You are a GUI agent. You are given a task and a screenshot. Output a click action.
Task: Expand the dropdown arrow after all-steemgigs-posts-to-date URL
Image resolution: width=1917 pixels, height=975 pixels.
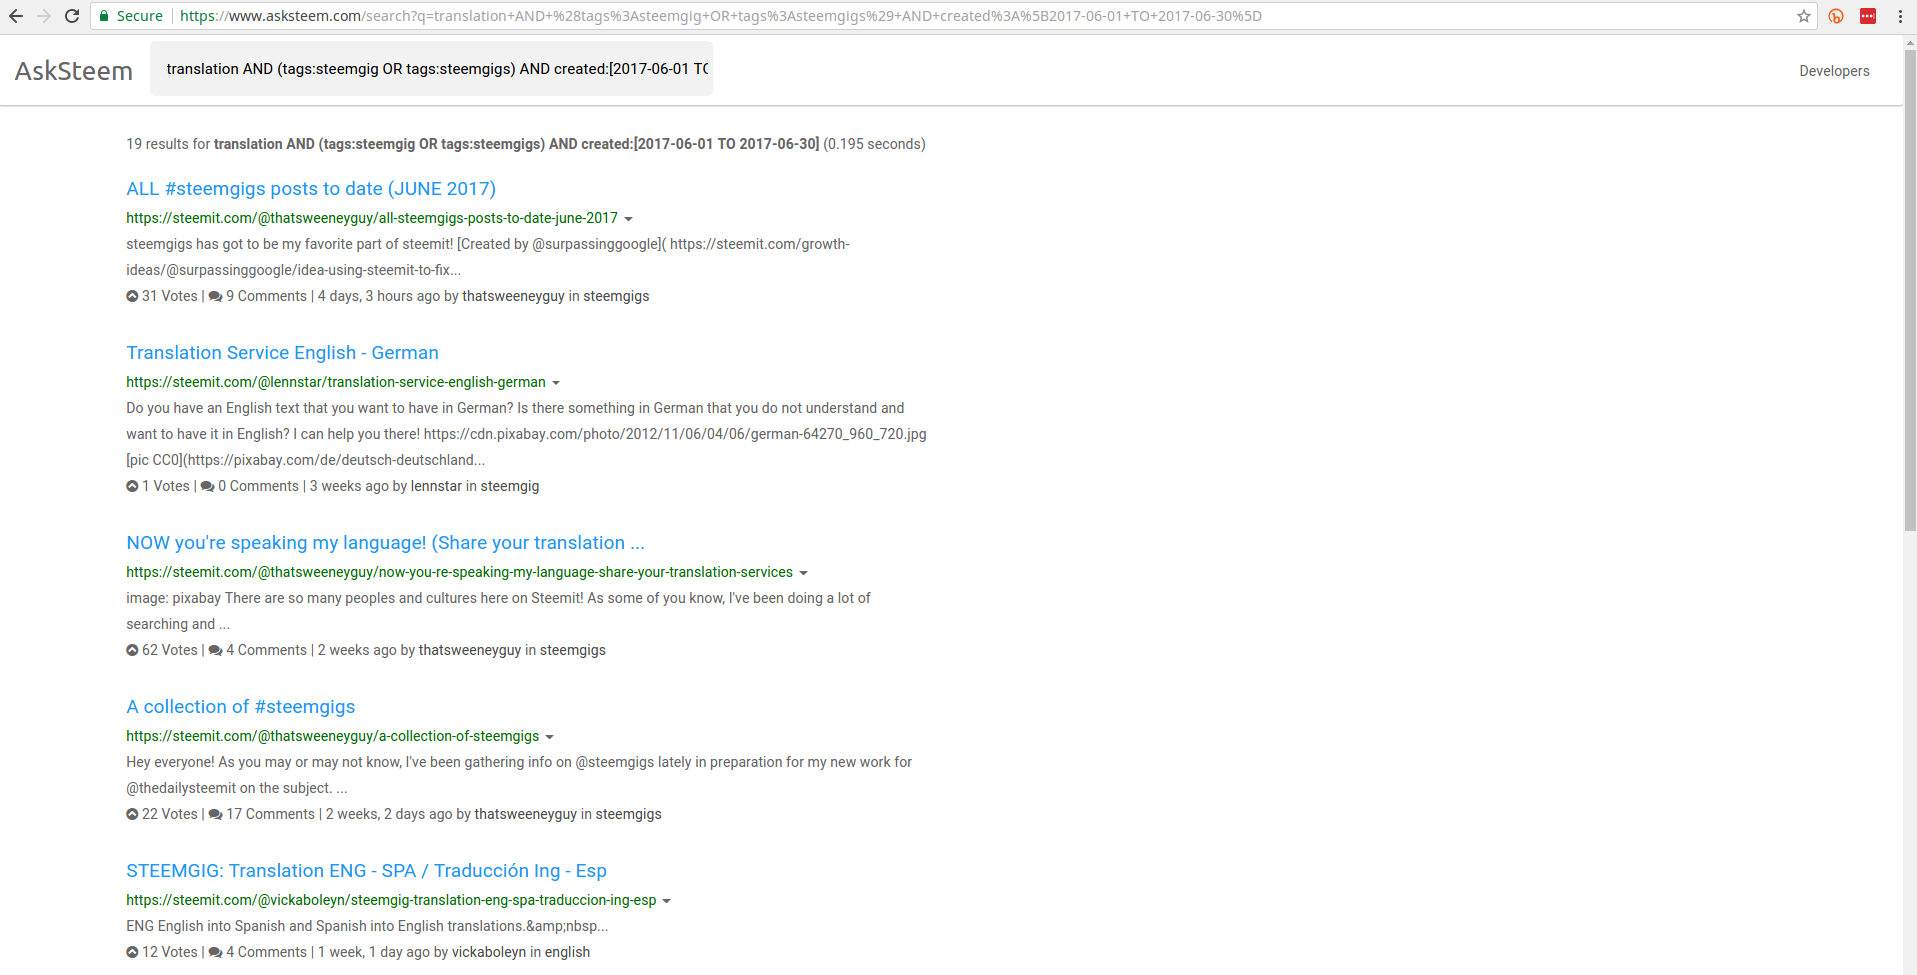628,219
